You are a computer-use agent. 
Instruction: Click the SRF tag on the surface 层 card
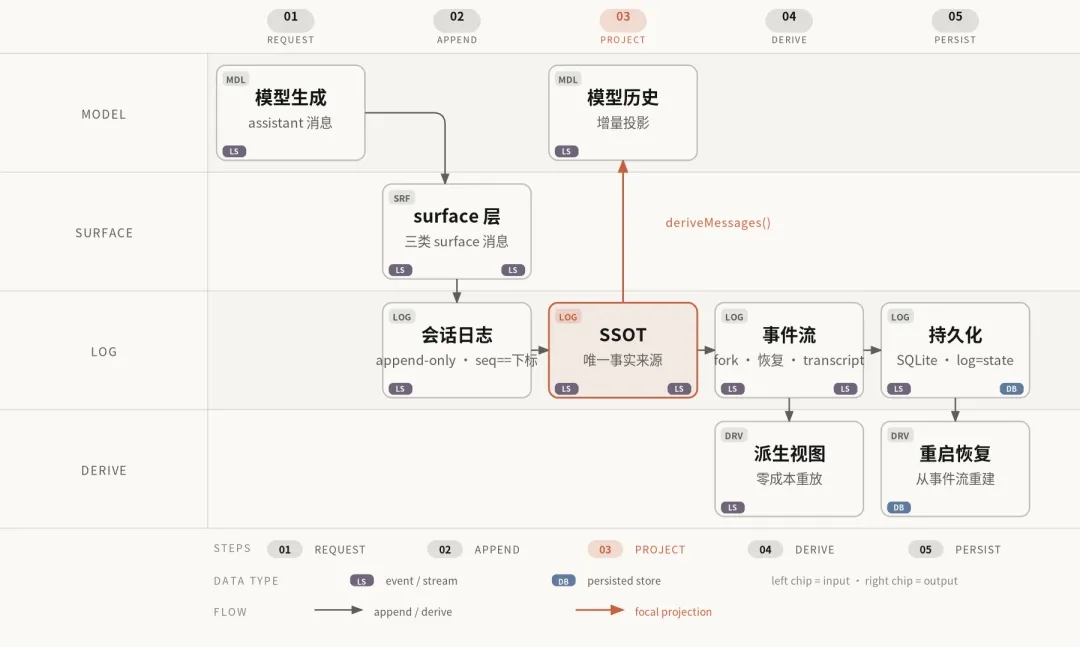tap(402, 198)
